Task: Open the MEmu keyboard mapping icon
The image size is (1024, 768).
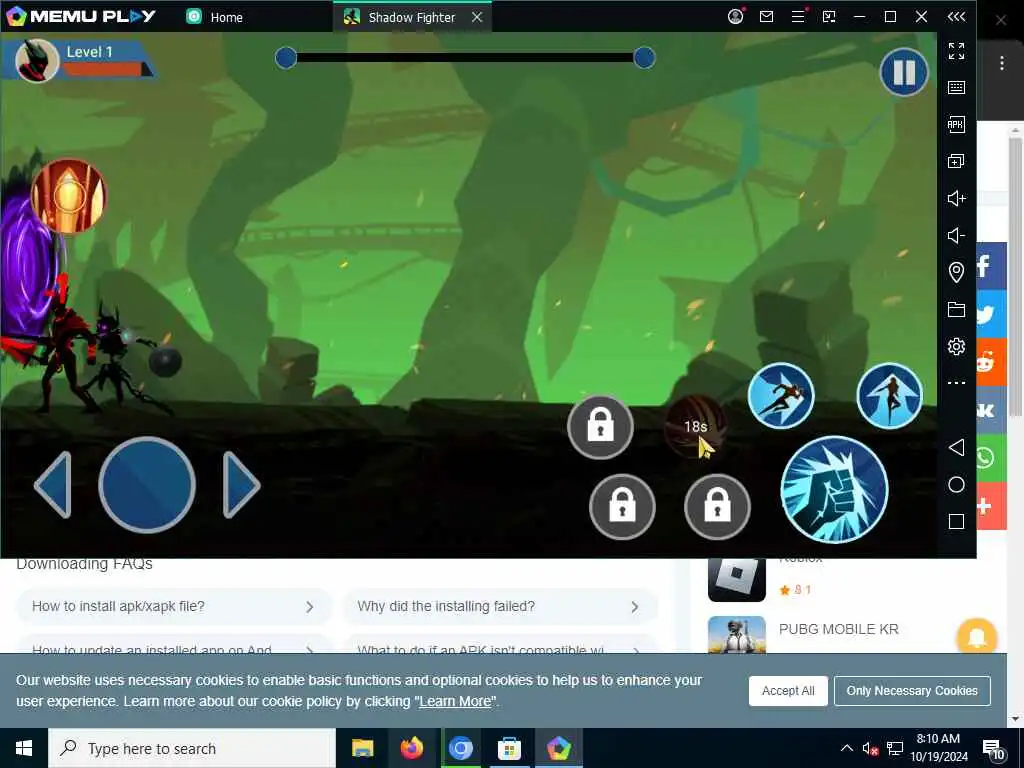Action: point(956,88)
